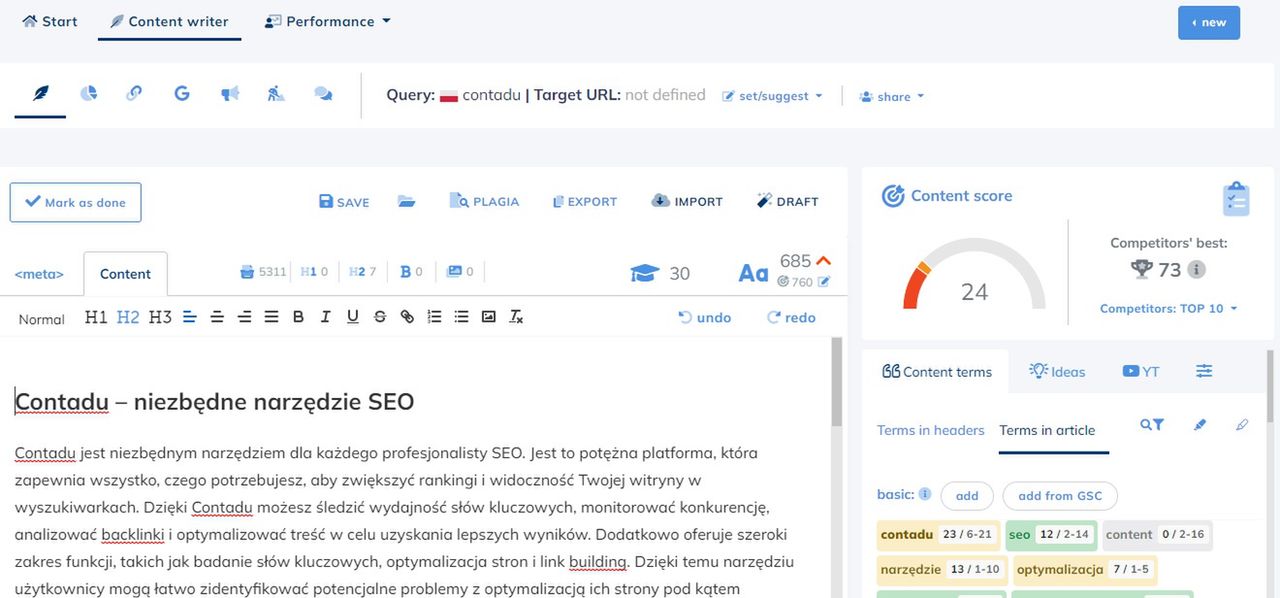Insert a hyperlink in editor
The height and width of the screenshot is (598, 1280).
(407, 317)
